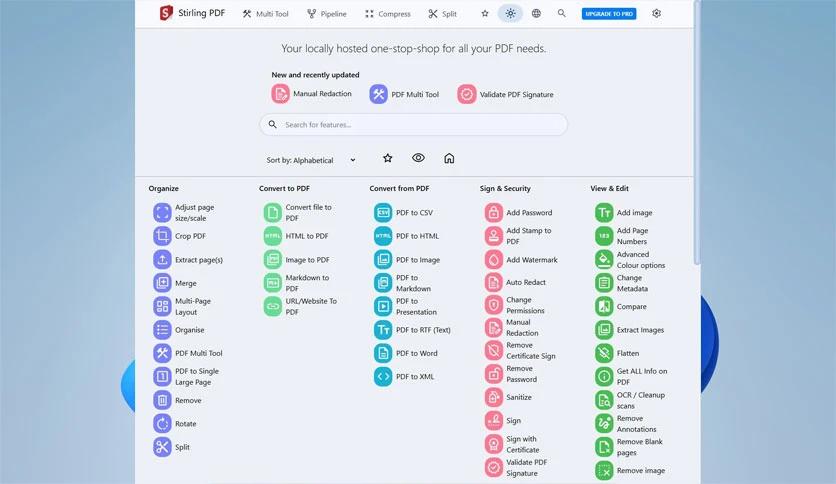
Task: Open Image to PDF converter
Action: [x=297, y=260]
